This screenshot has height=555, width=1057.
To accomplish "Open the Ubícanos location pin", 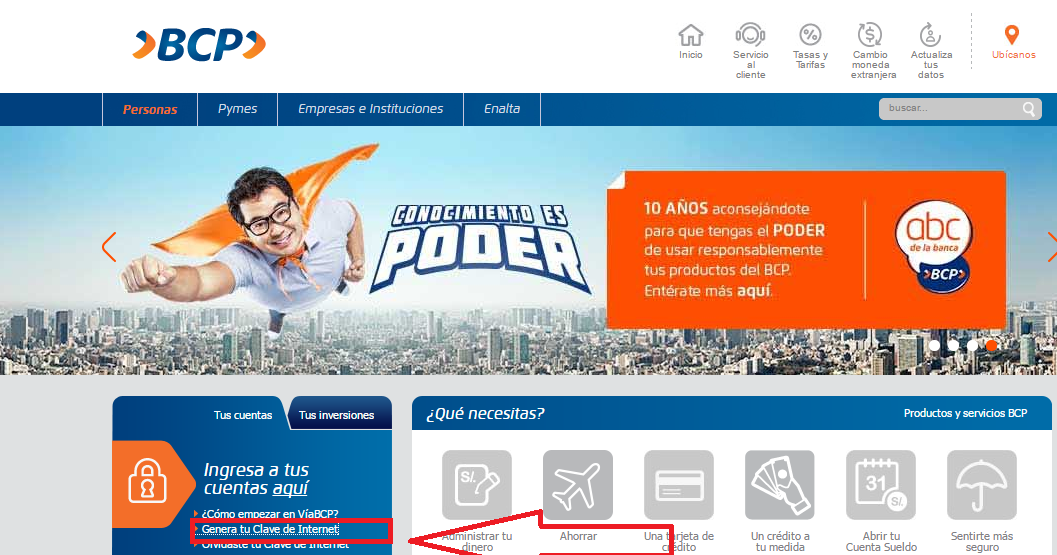I will click(x=1012, y=34).
